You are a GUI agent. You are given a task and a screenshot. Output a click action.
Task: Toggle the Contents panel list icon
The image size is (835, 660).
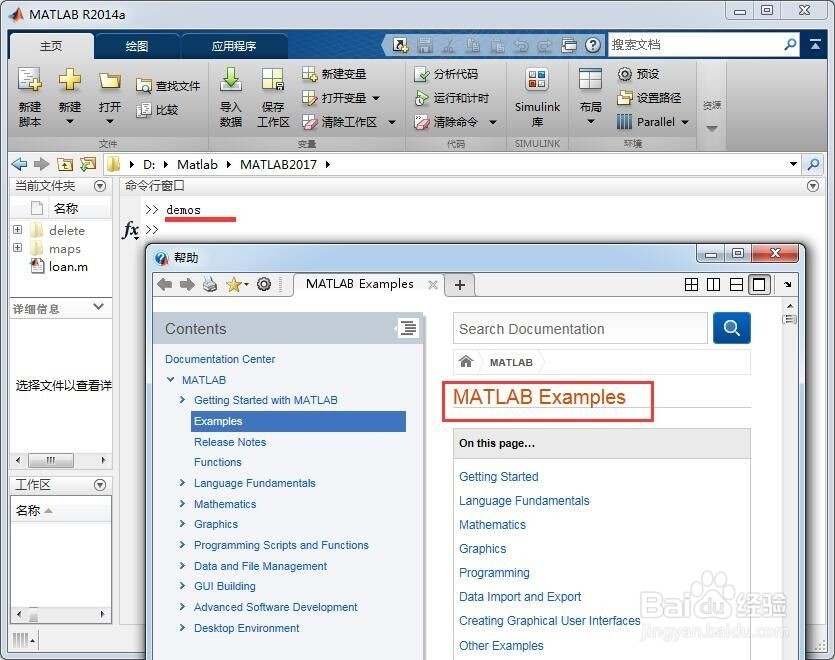pyautogui.click(x=408, y=328)
